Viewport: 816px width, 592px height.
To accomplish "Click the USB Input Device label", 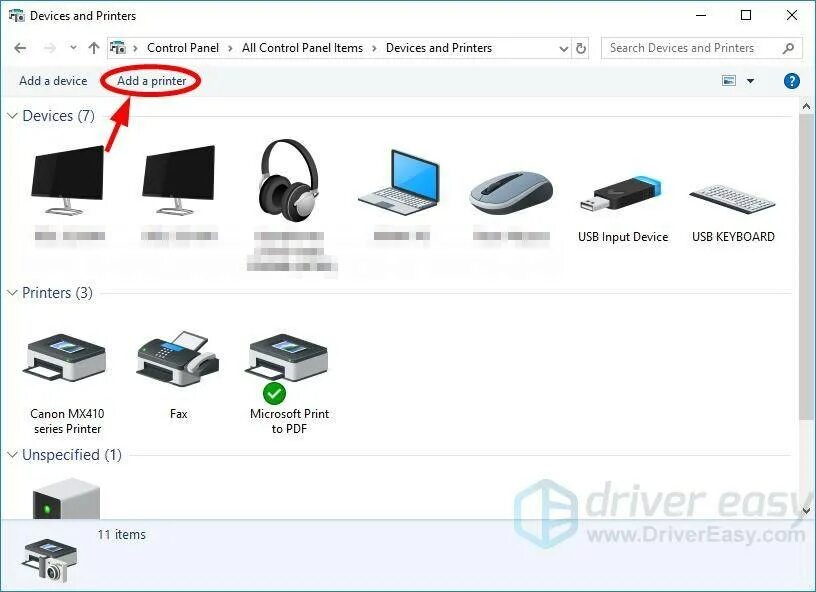I will pyautogui.click(x=623, y=237).
